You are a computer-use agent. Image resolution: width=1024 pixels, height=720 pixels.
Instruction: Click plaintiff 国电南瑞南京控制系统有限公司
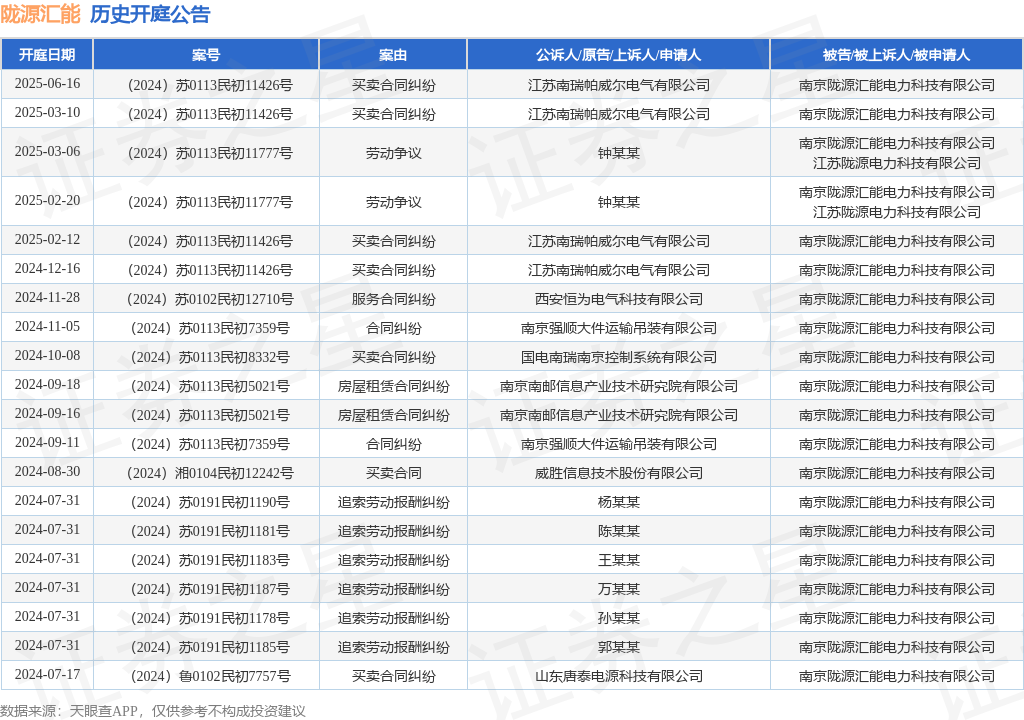point(618,357)
